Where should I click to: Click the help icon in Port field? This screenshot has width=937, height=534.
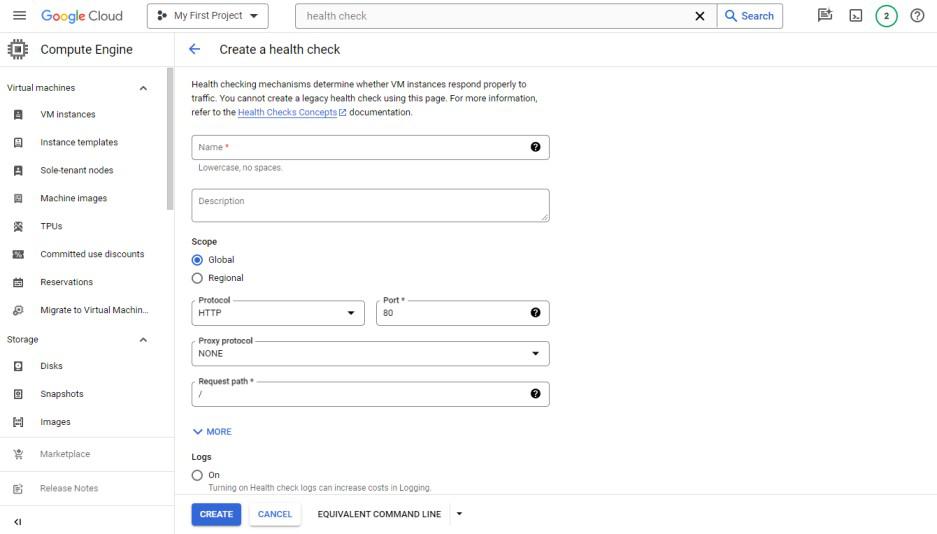tap(535, 313)
